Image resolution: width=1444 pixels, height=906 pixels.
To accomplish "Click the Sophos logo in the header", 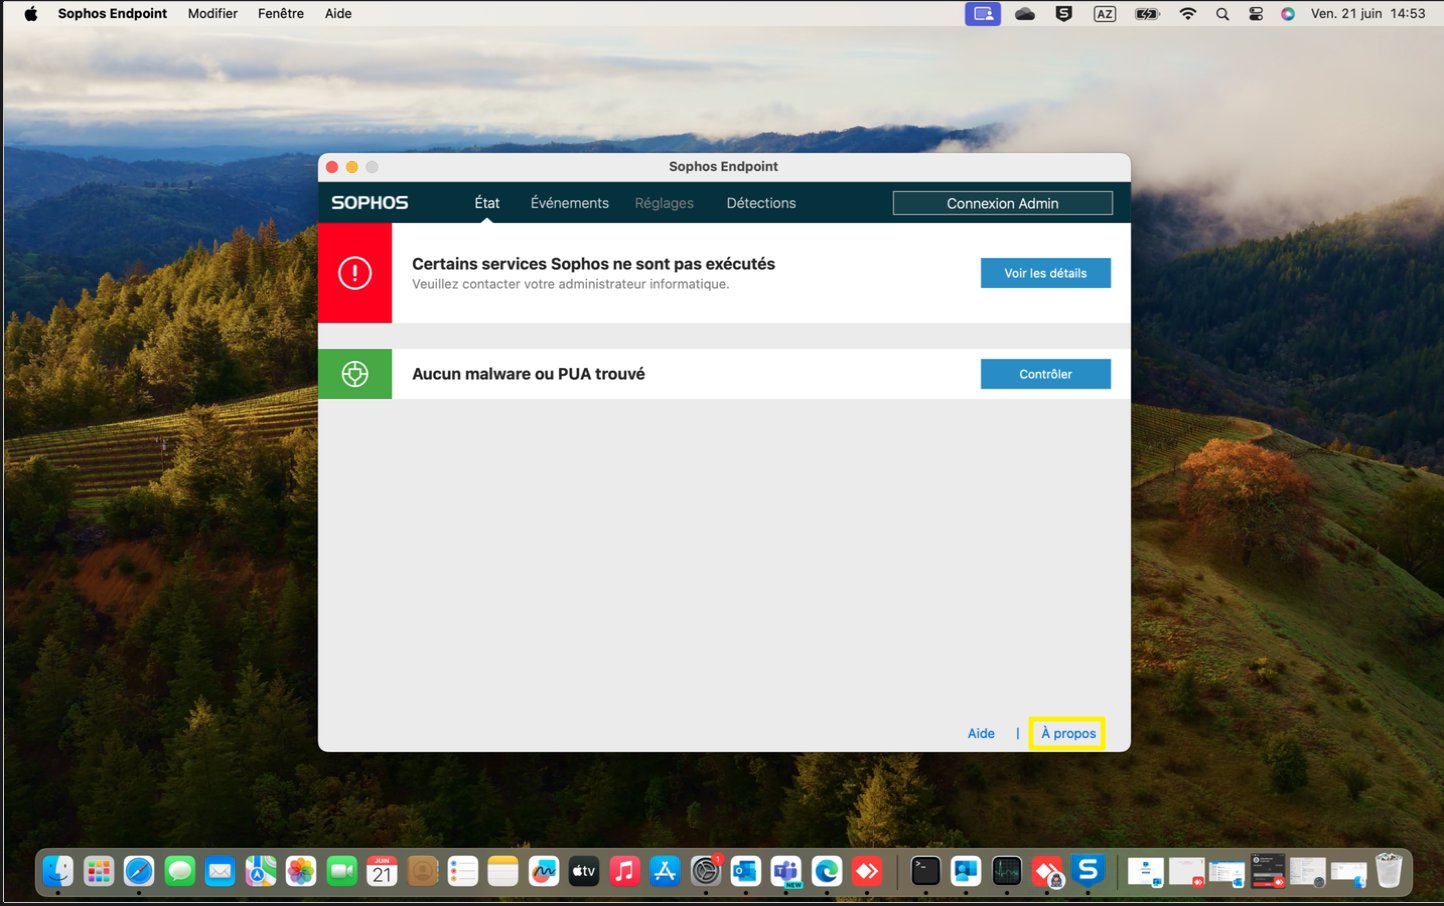I will [370, 203].
